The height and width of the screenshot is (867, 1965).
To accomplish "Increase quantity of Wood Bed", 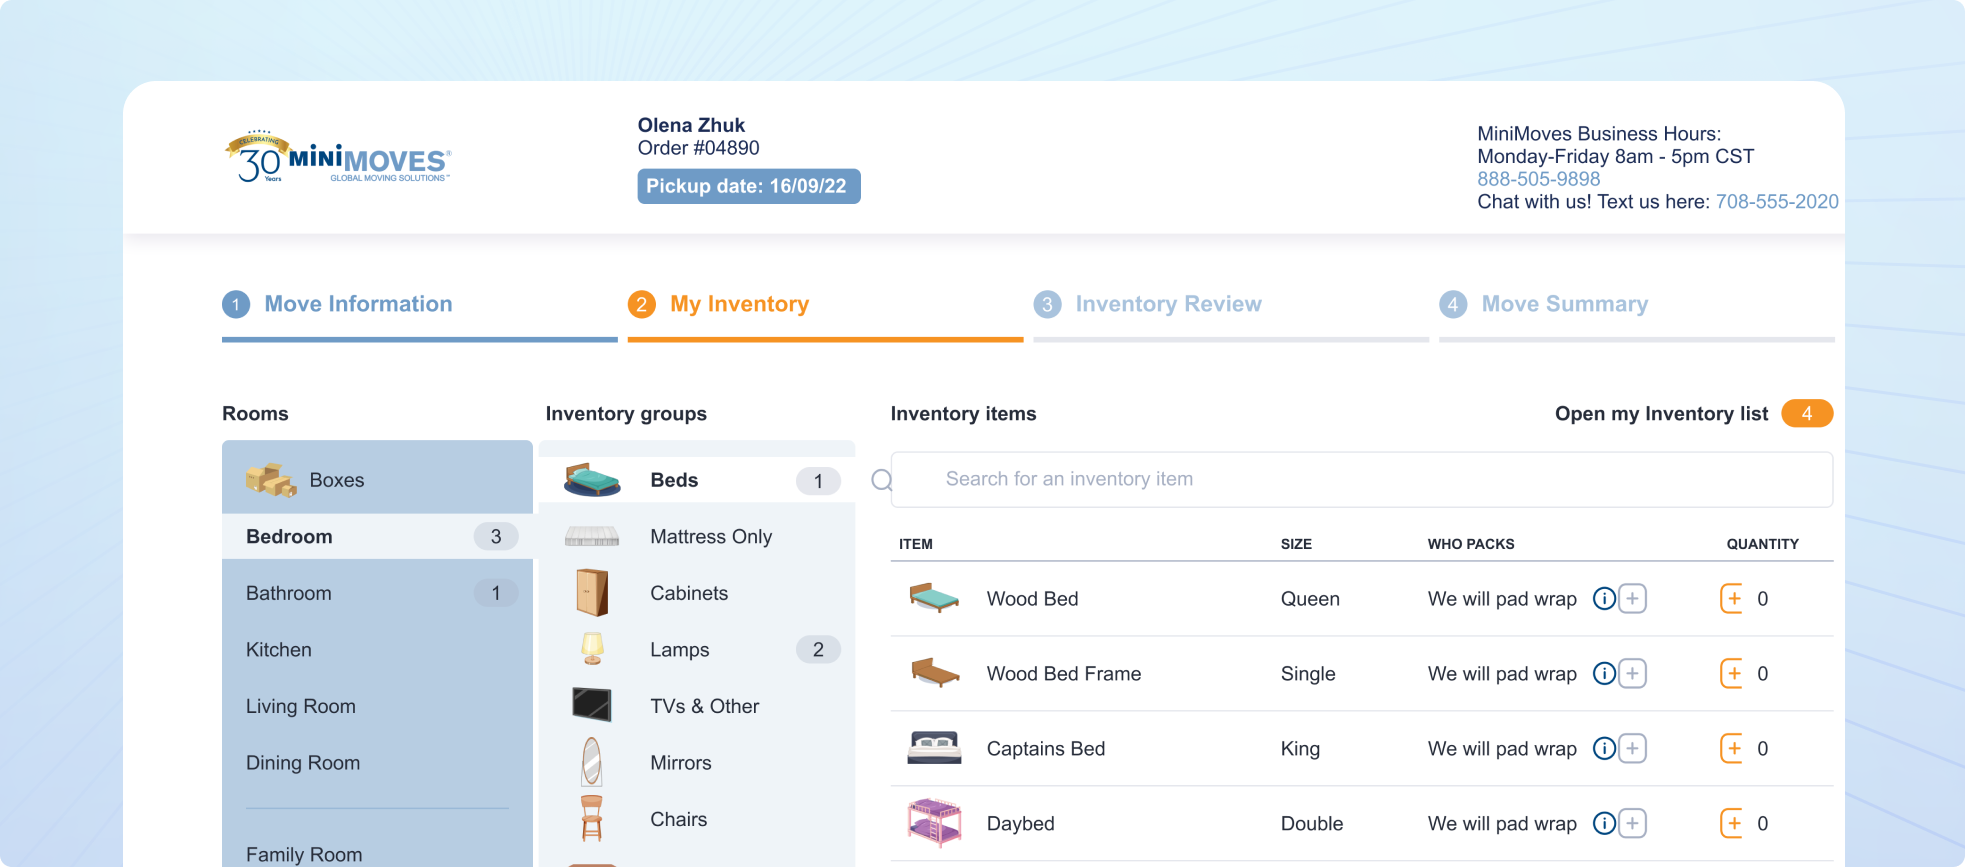I will coord(1732,599).
